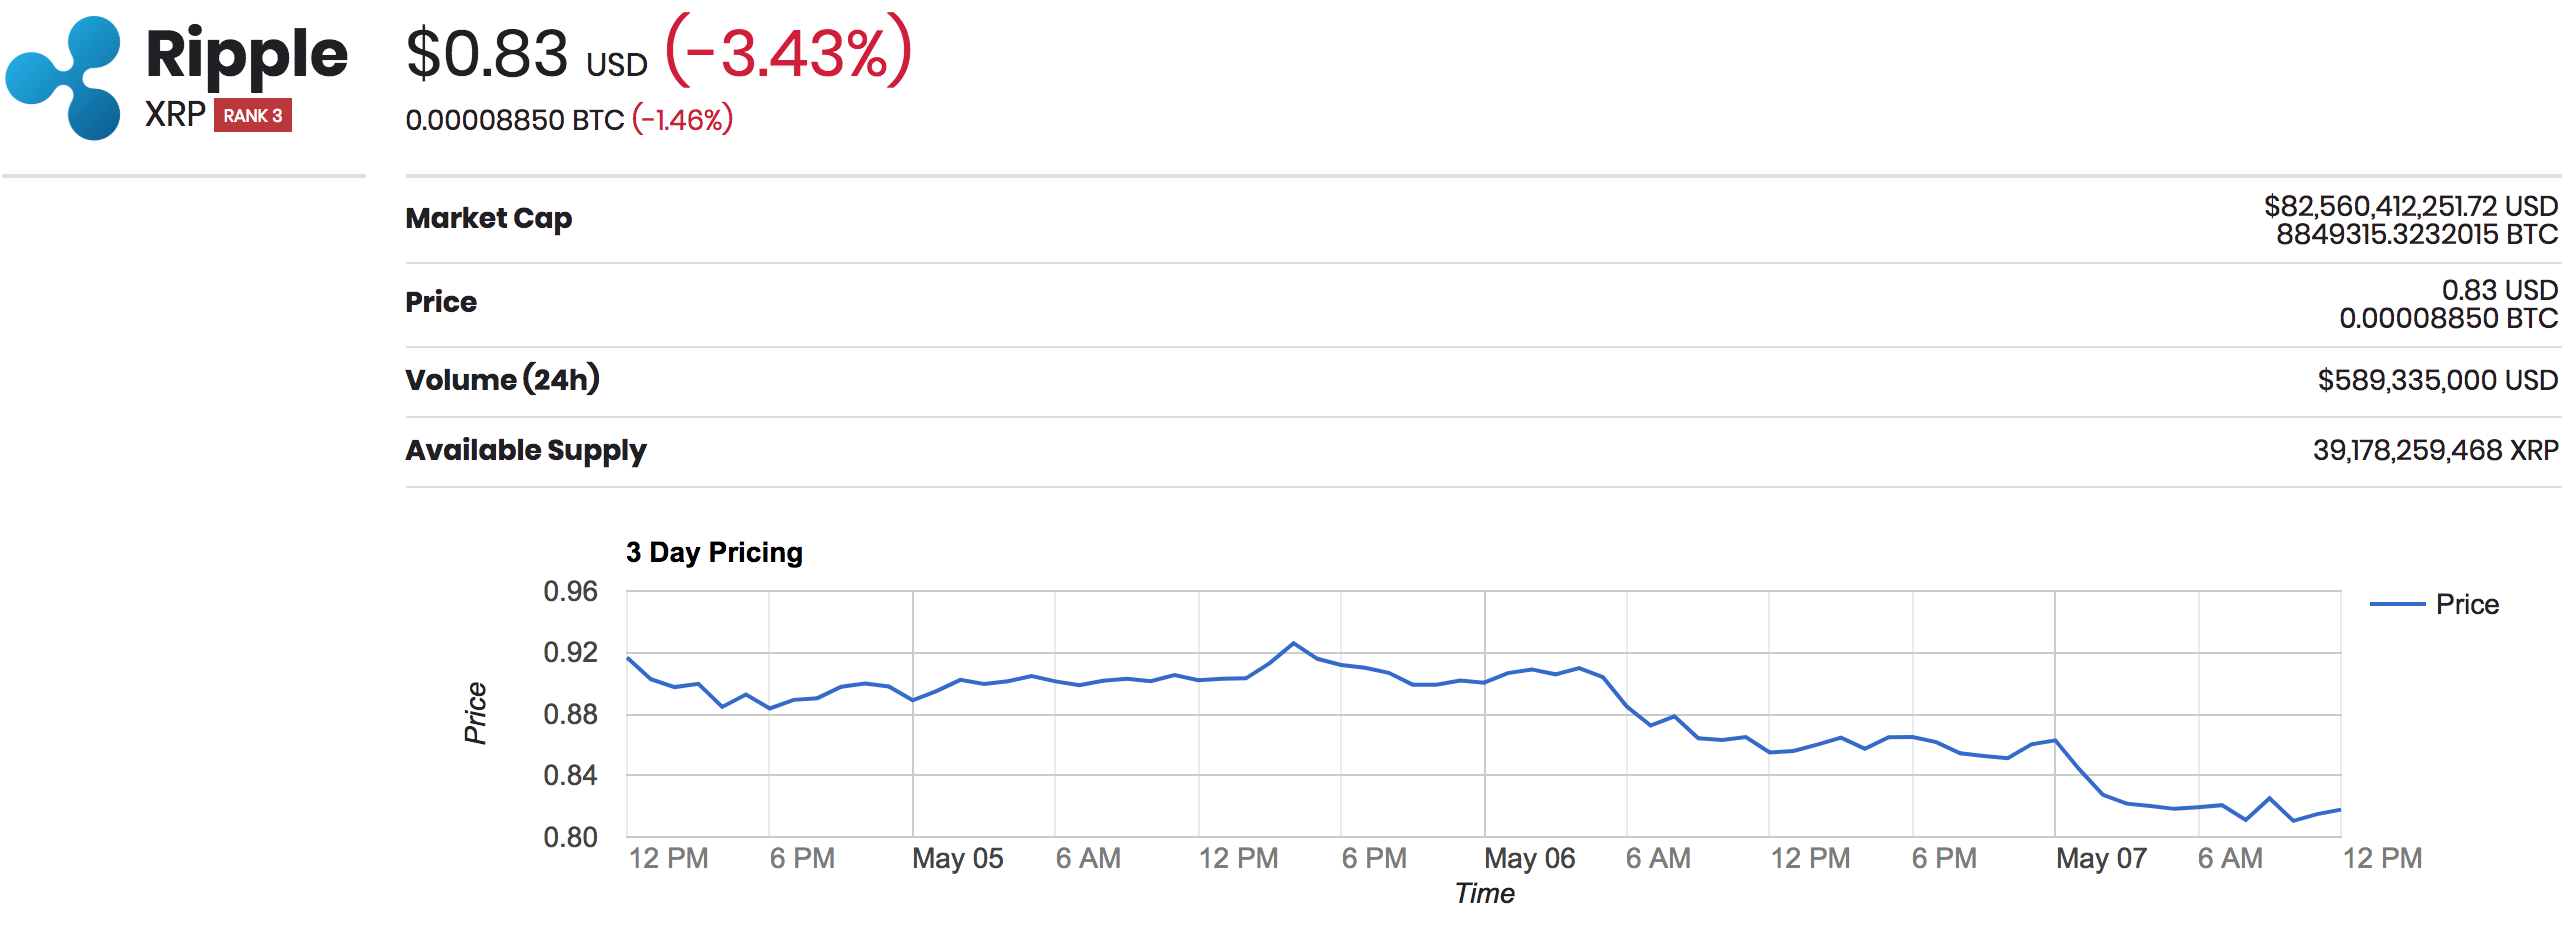
Task: Click the $589,335,000 USD volume value
Action: [2438, 381]
